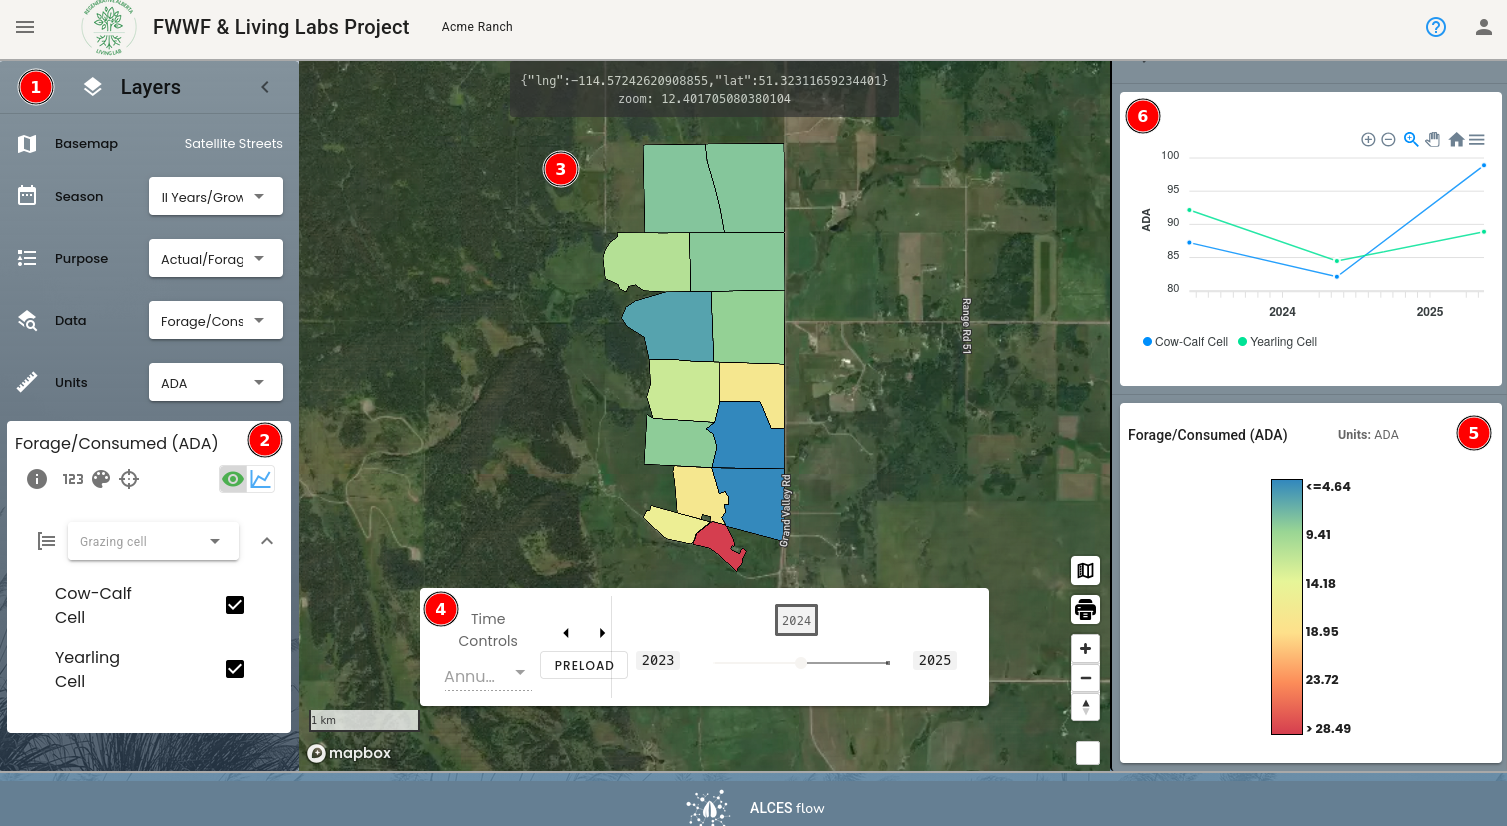Click the white square map button
The height and width of the screenshot is (826, 1507).
1088,753
